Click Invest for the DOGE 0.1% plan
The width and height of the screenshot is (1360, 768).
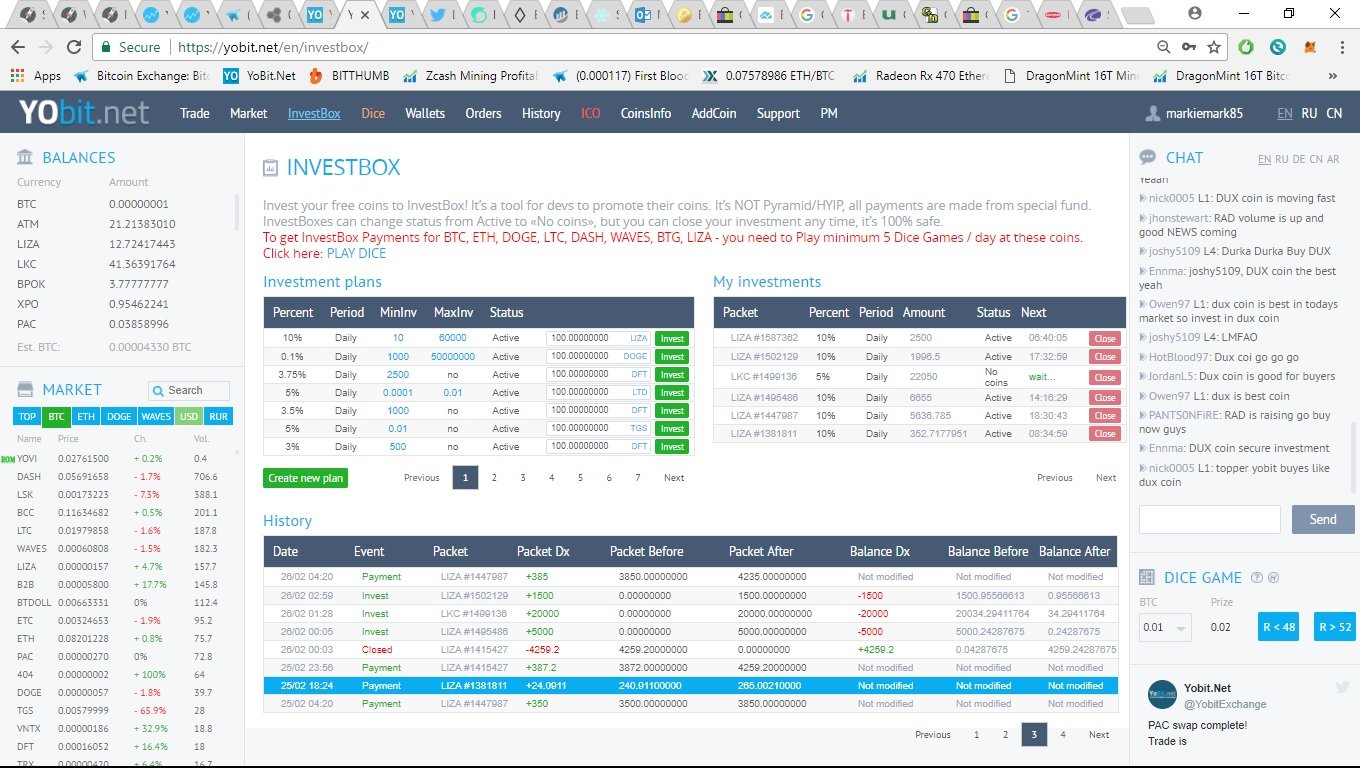pos(672,357)
